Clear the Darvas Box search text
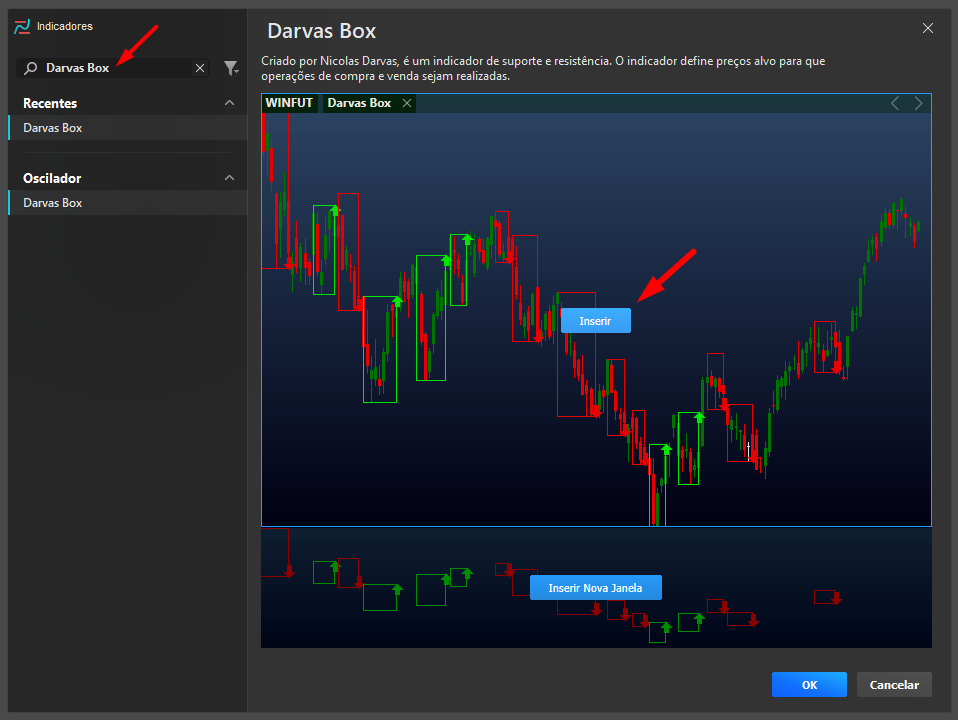958x720 pixels. point(199,67)
